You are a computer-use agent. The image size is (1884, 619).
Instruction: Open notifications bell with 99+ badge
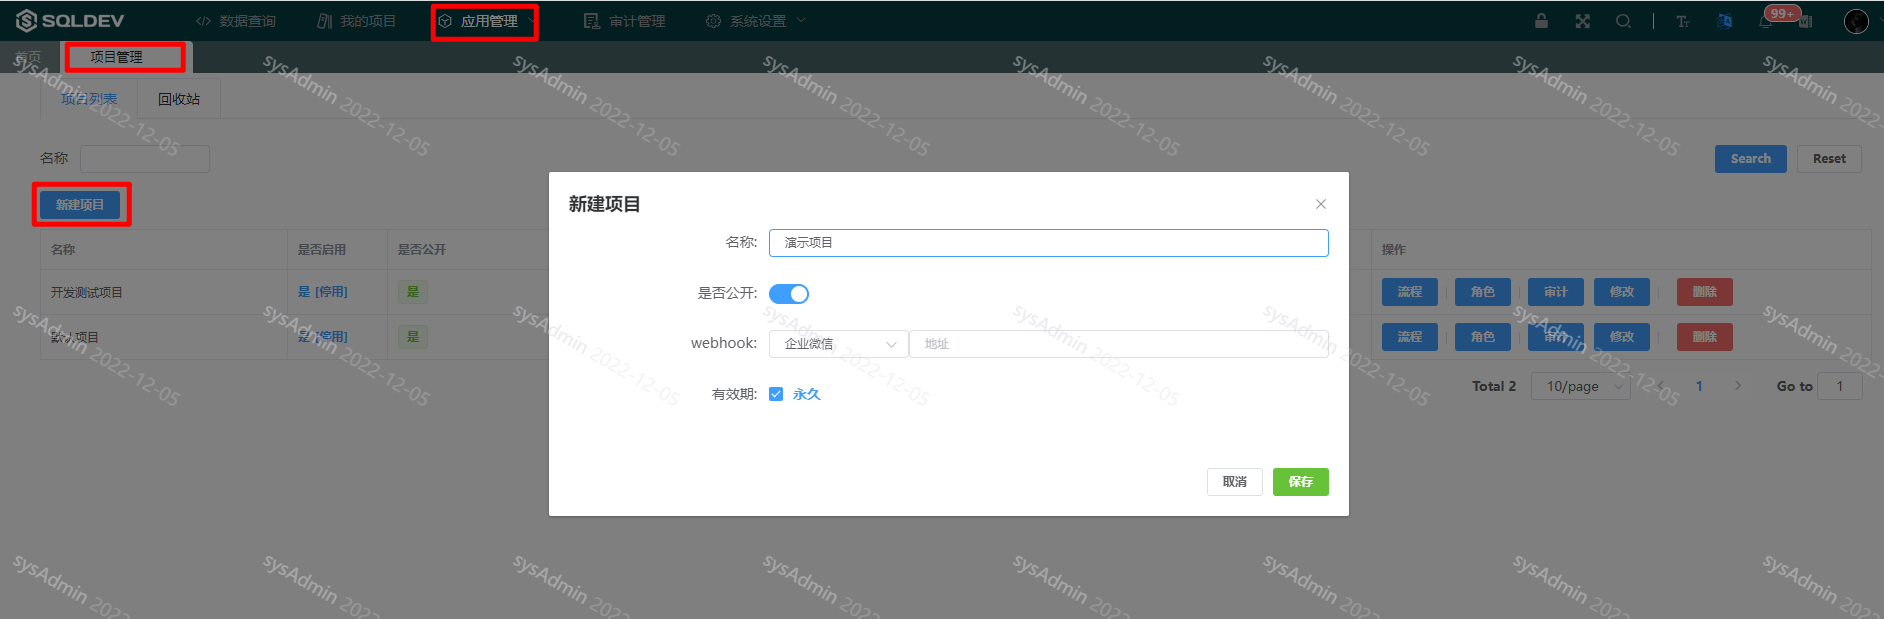[1766, 21]
